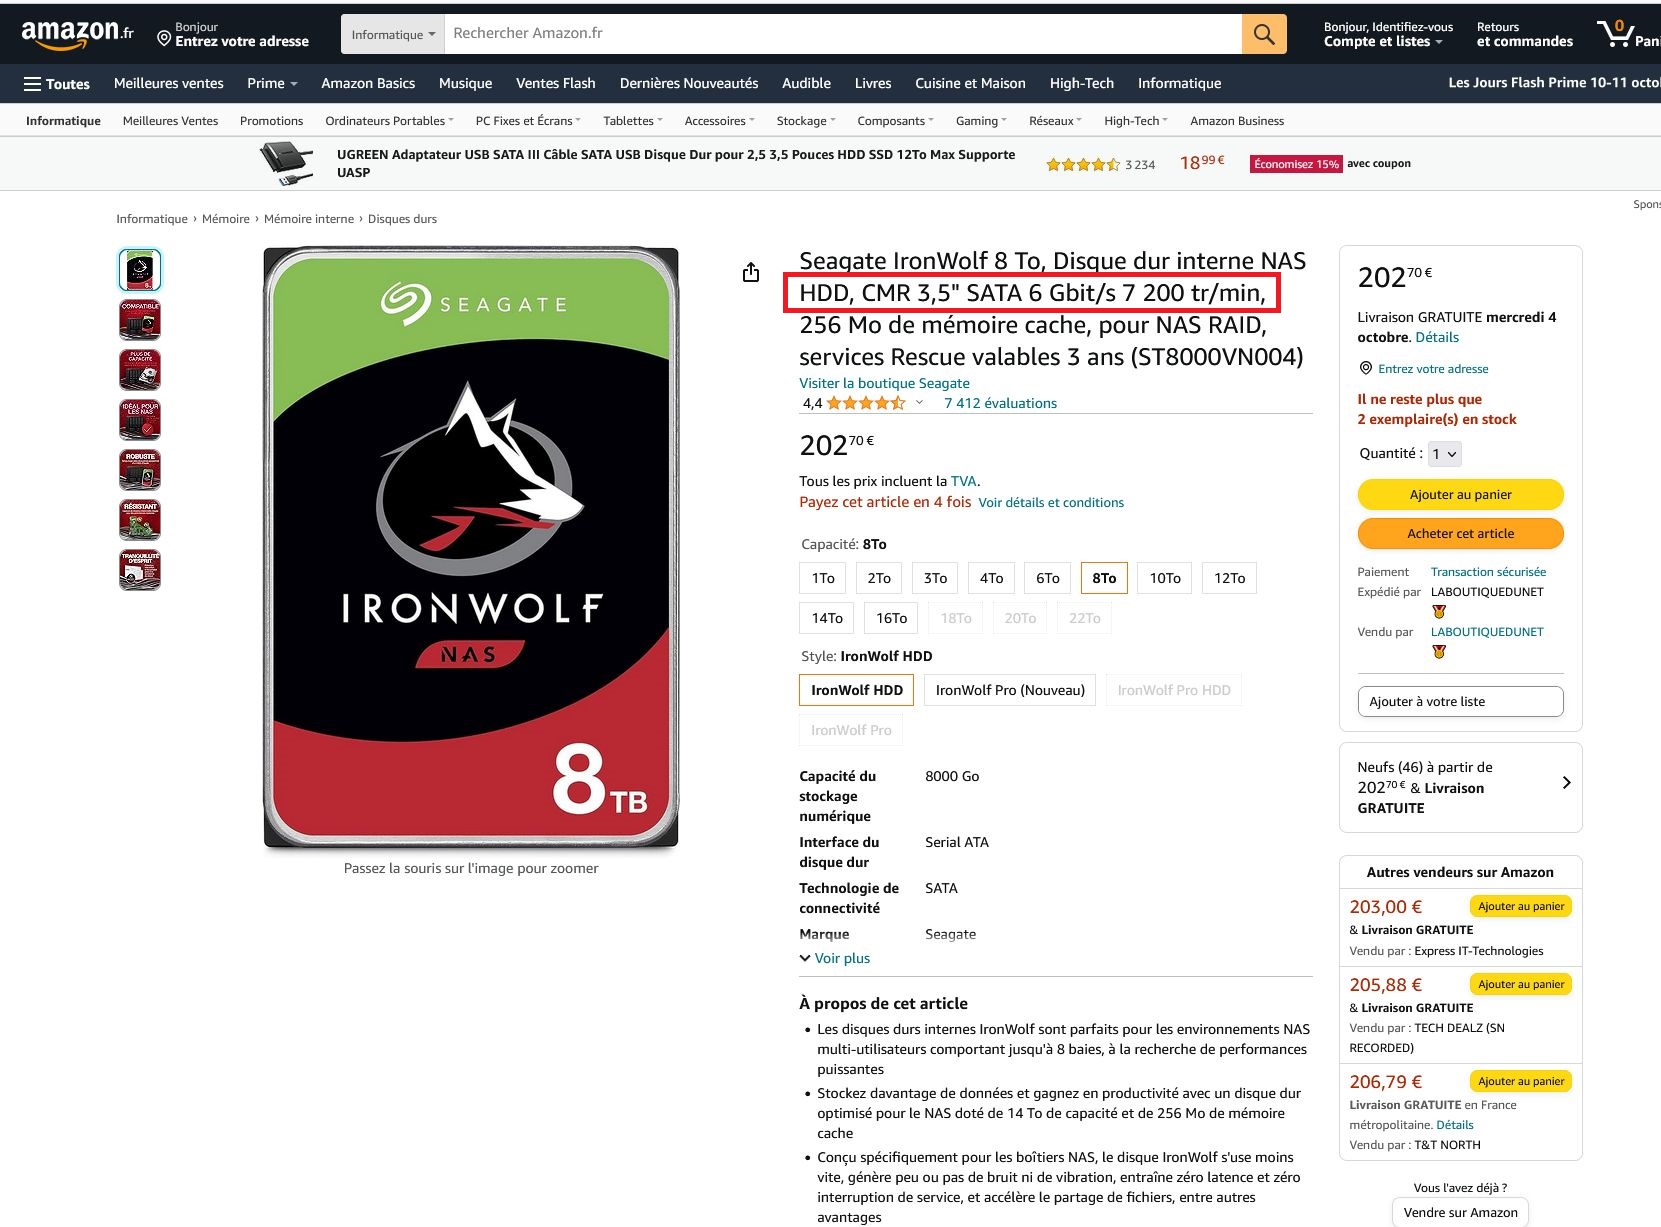The height and width of the screenshot is (1227, 1661).
Task: Open the chevron next to Neufs (46) offers
Action: [x=1566, y=783]
